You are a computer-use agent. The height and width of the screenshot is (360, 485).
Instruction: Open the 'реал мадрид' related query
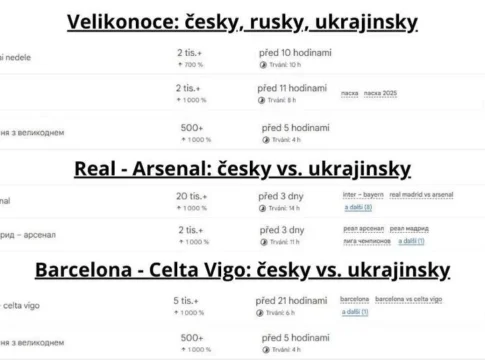pyautogui.click(x=409, y=229)
